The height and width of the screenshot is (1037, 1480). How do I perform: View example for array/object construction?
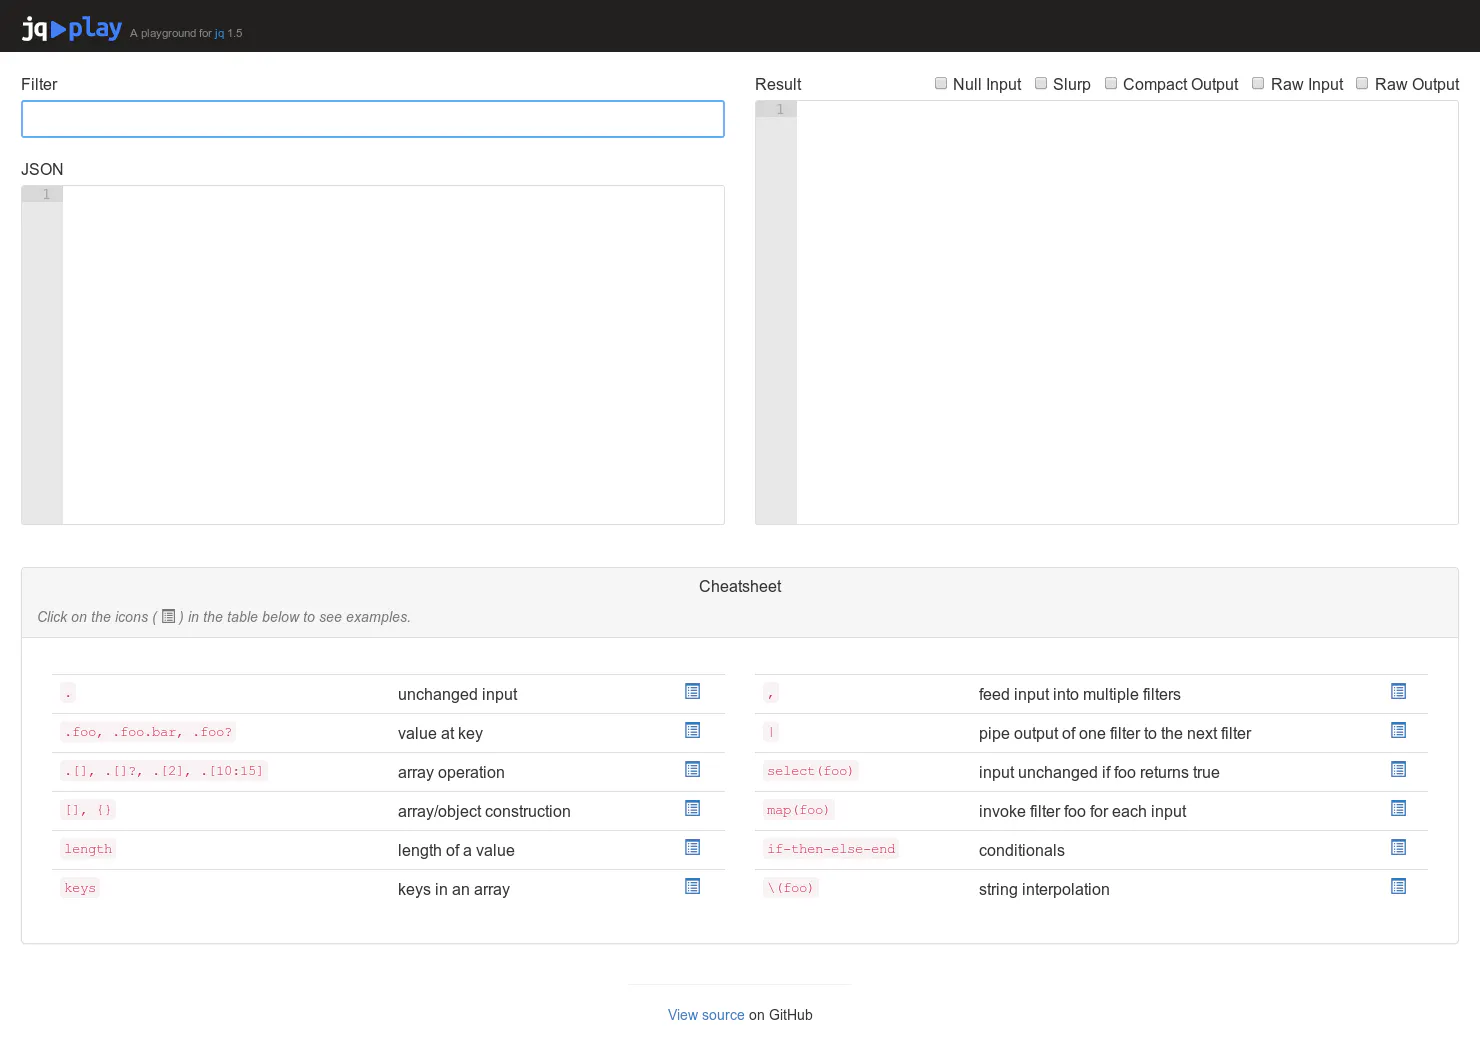(692, 808)
